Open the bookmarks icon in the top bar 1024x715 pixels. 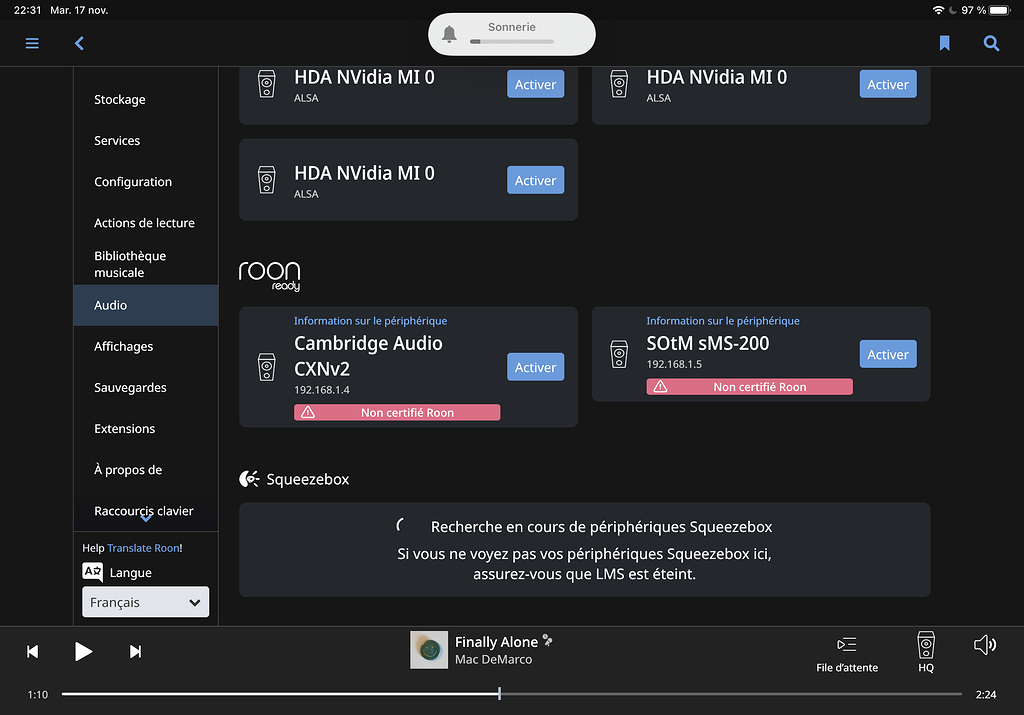(943, 43)
